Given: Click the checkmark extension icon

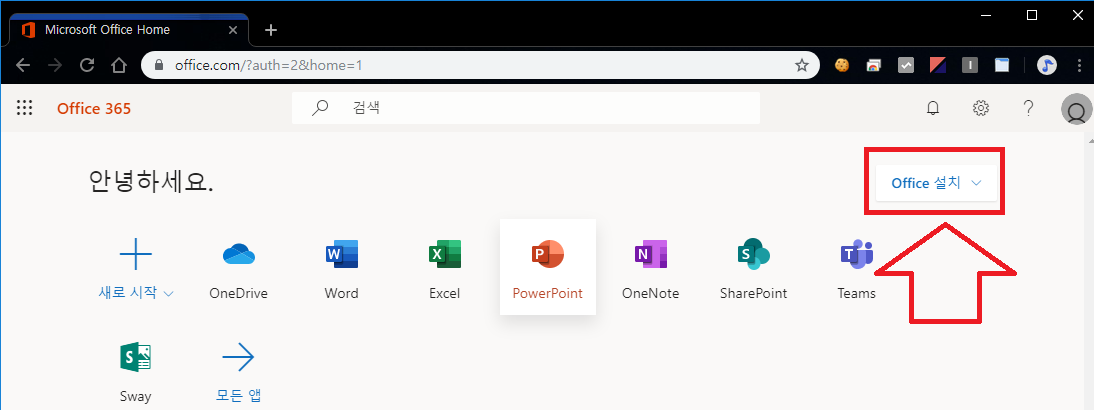Looking at the screenshot, I should 906,66.
